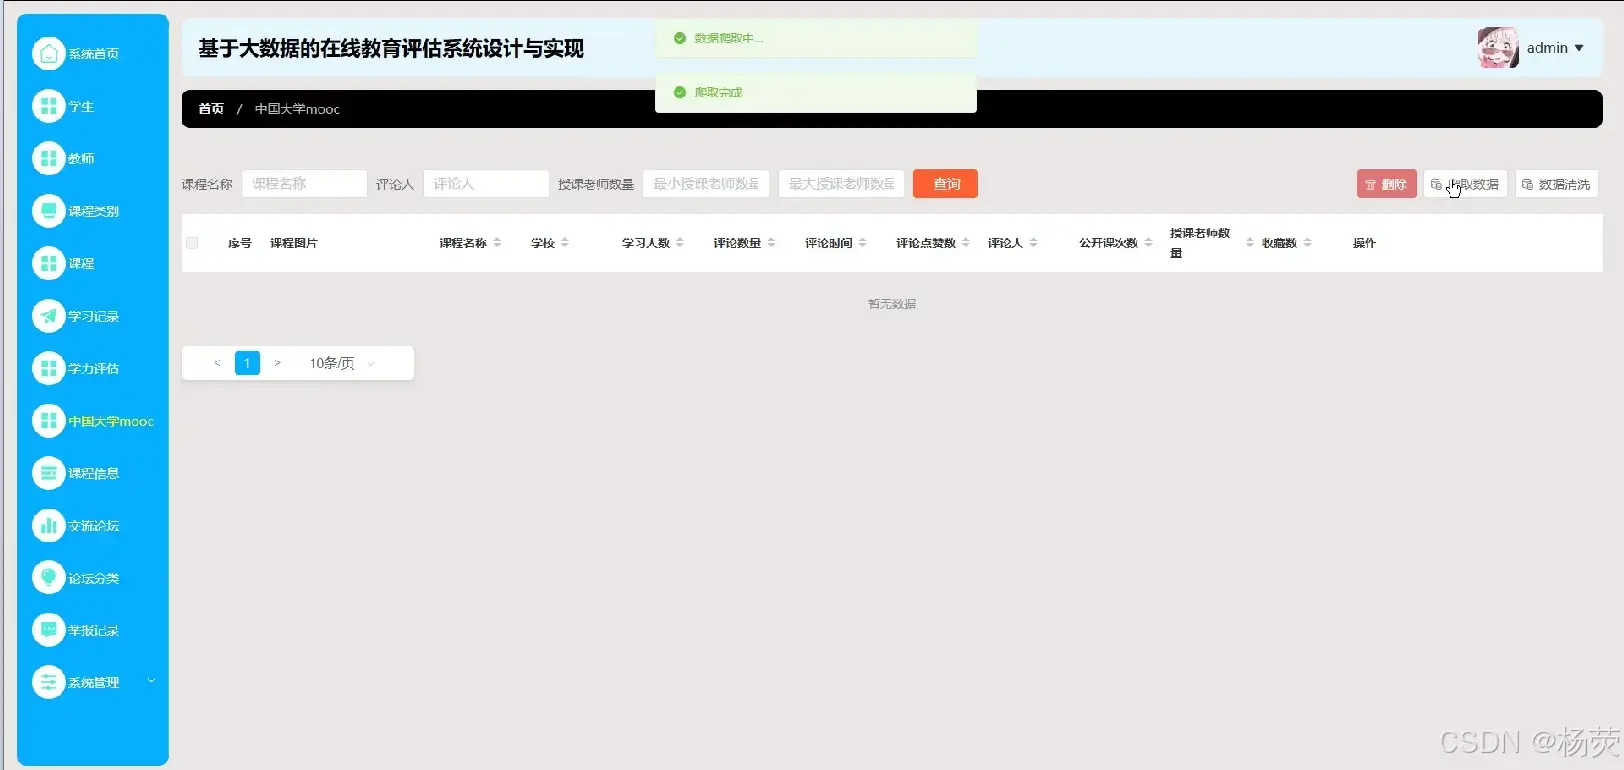Click the red 删除 button

tap(1386, 184)
